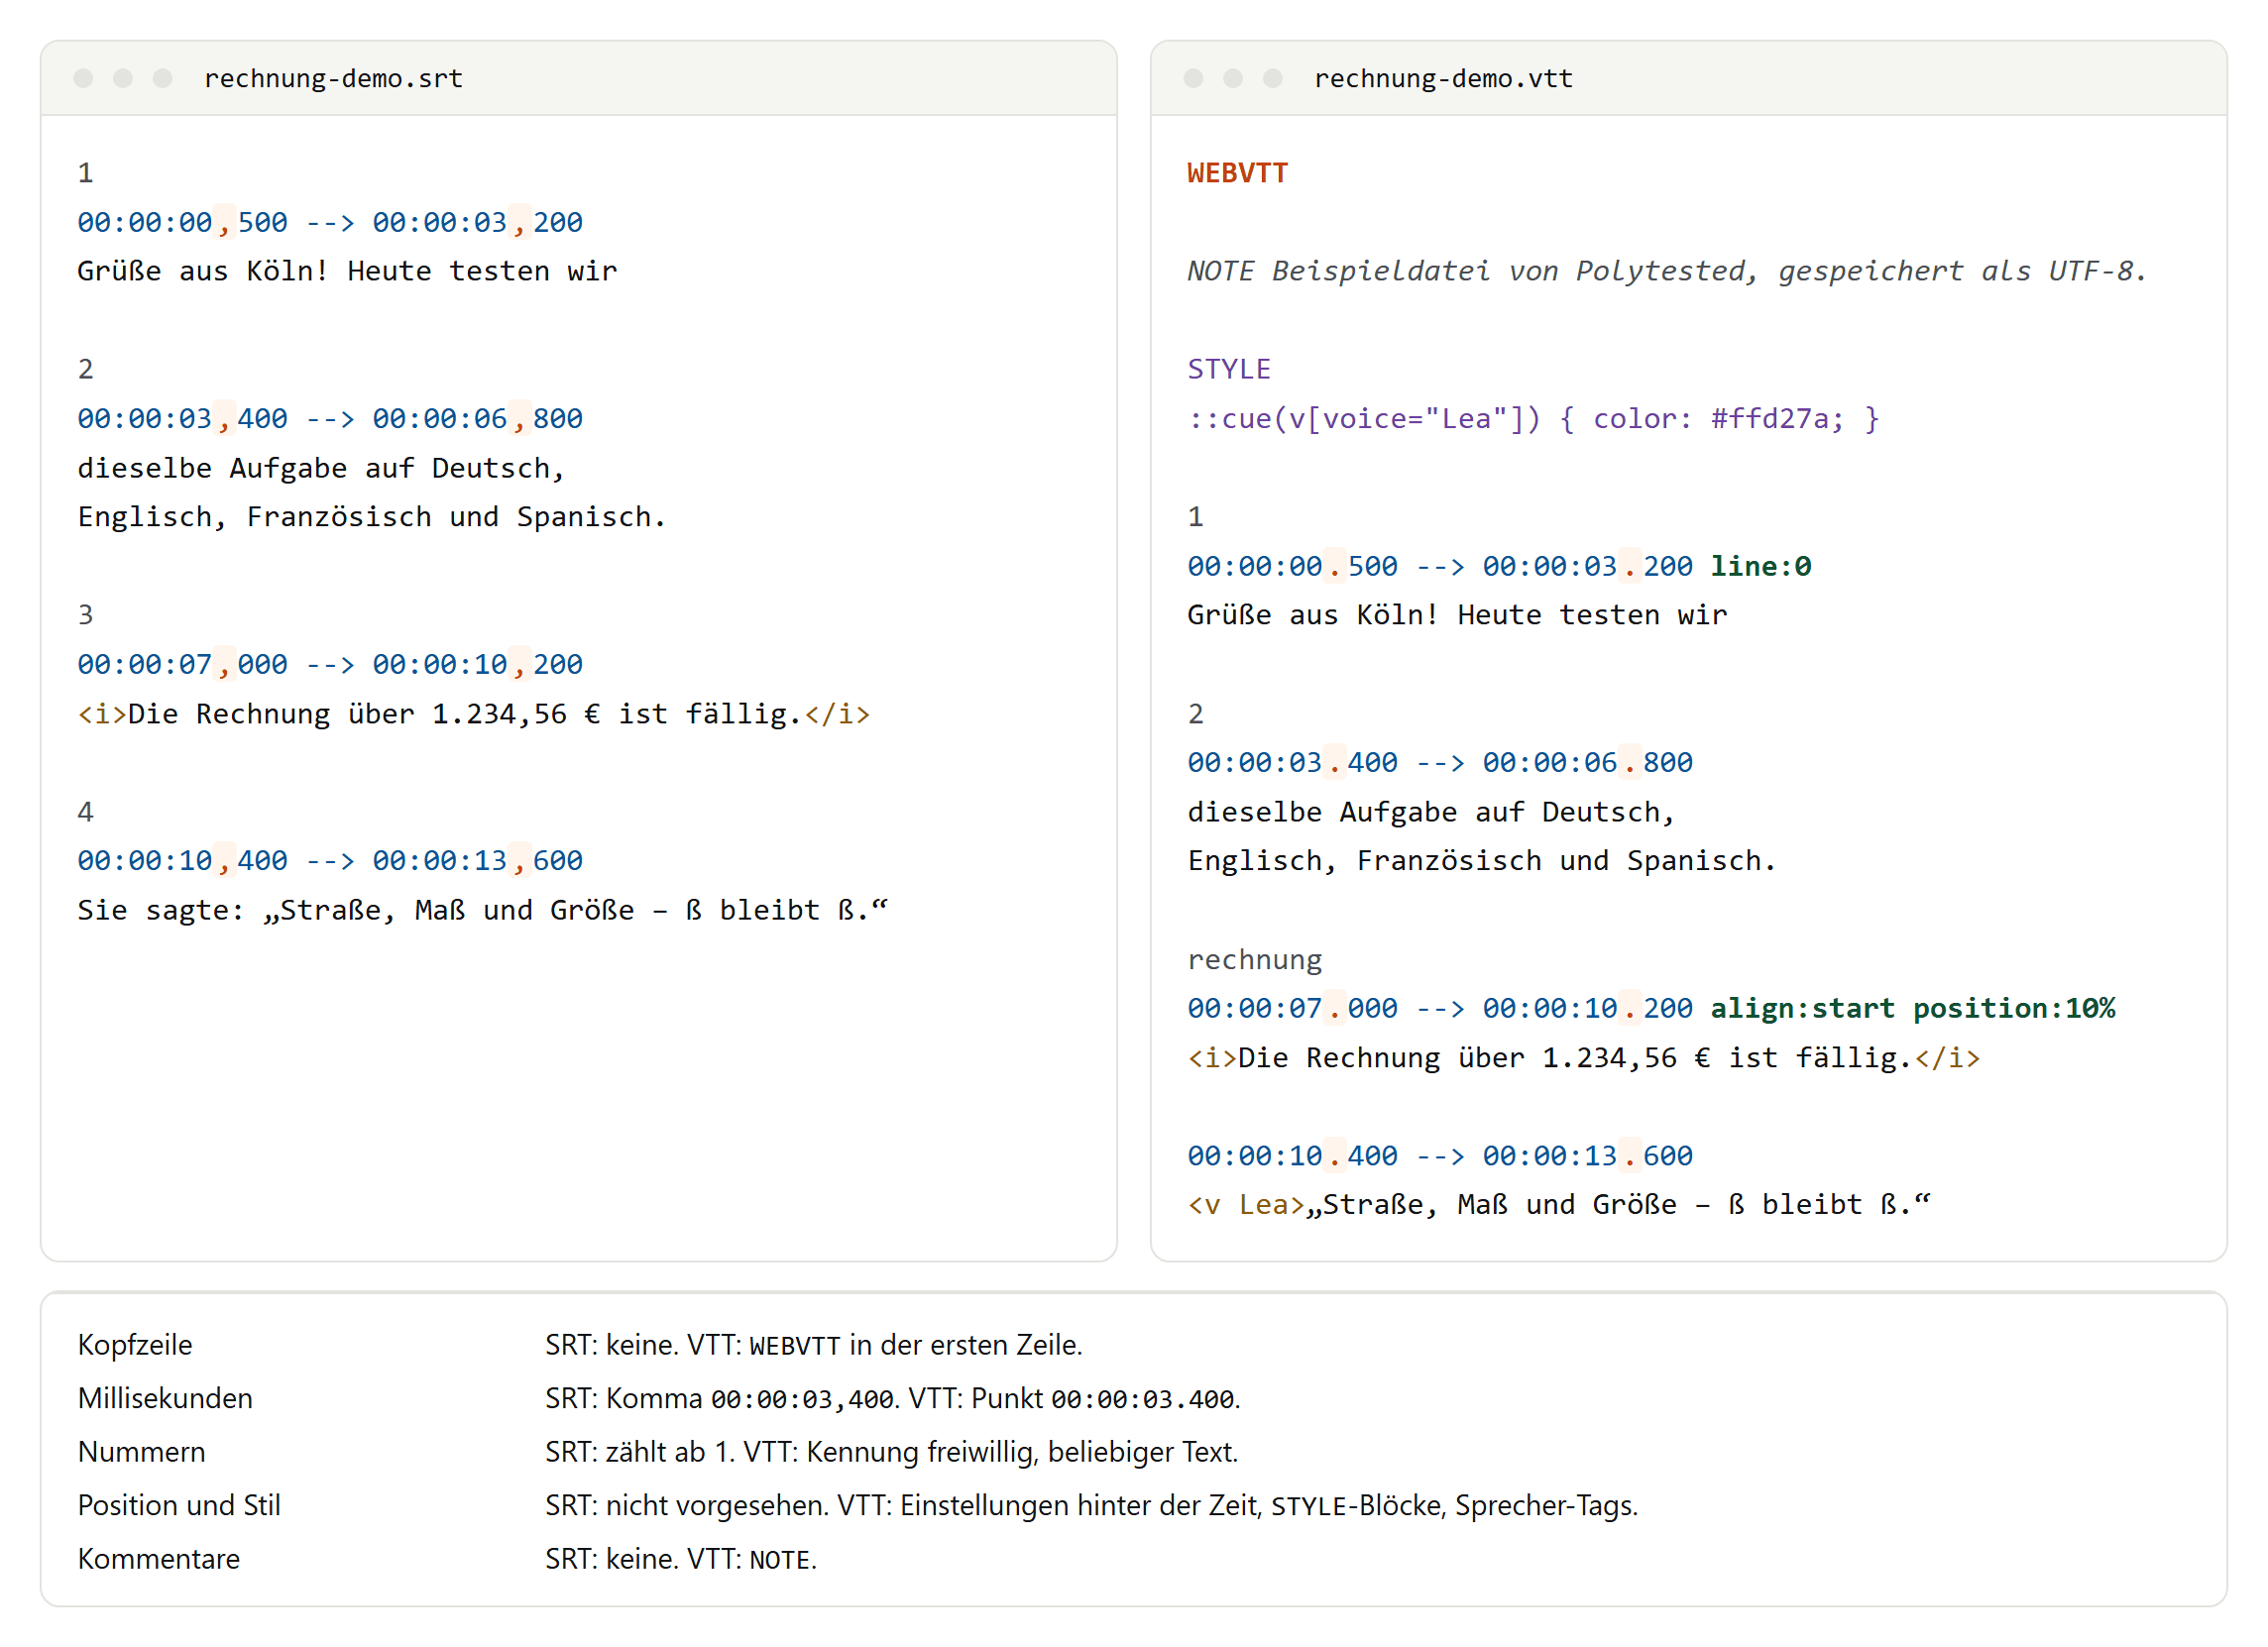Click SRT timestamp 00:00:07,000 --> 00:00:10,200

tap(330, 664)
